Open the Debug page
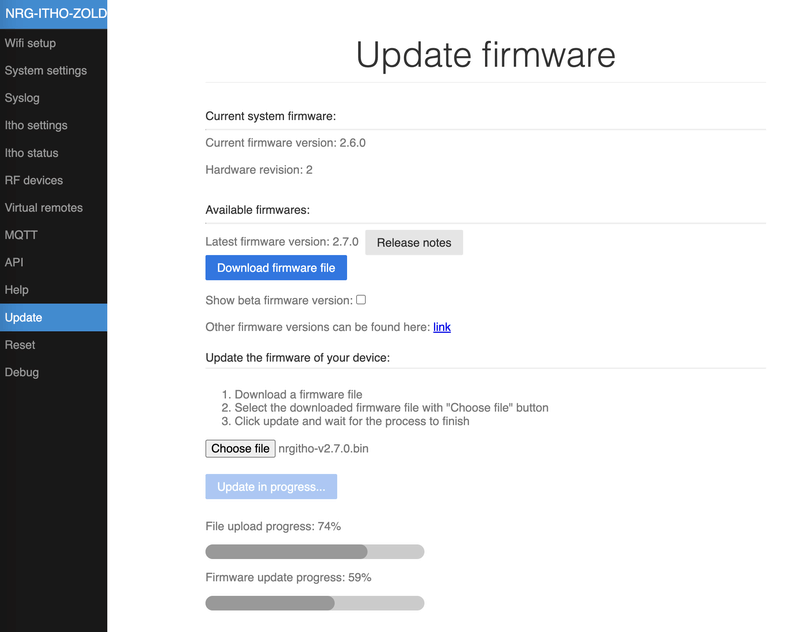This screenshot has width=800, height=632. pos(22,372)
